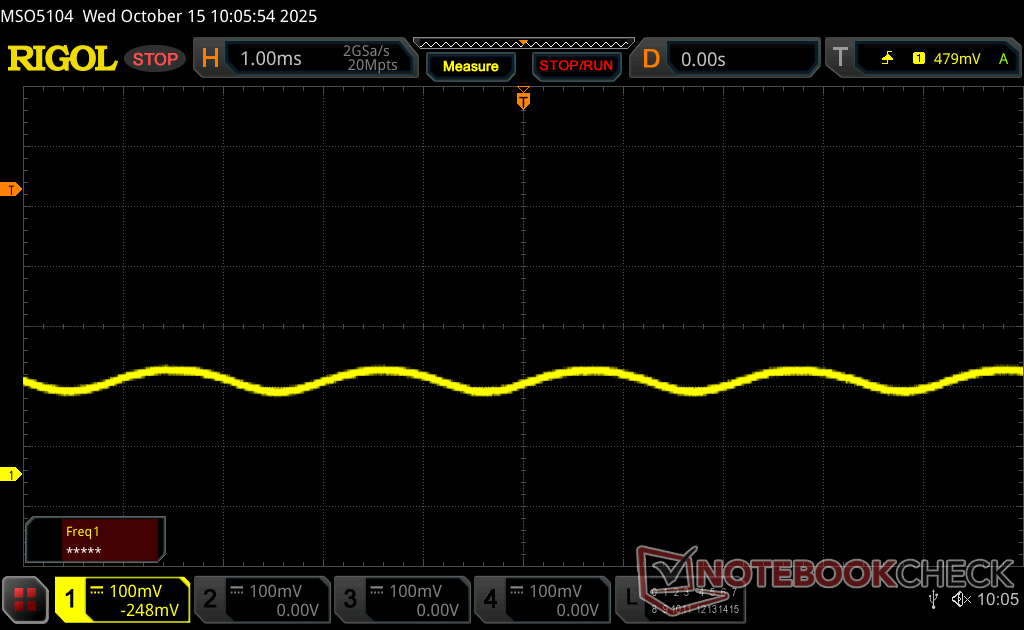Select the orange H horizontal icon

(x=210, y=59)
